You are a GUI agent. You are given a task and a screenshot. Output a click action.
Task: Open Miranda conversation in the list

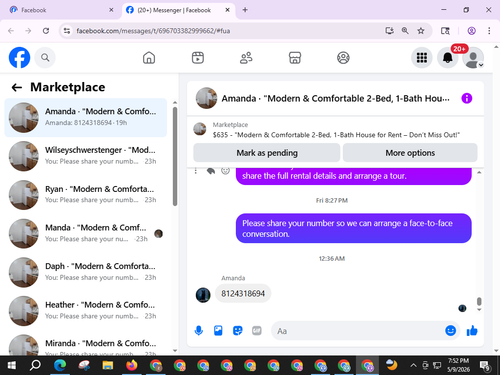86,344
